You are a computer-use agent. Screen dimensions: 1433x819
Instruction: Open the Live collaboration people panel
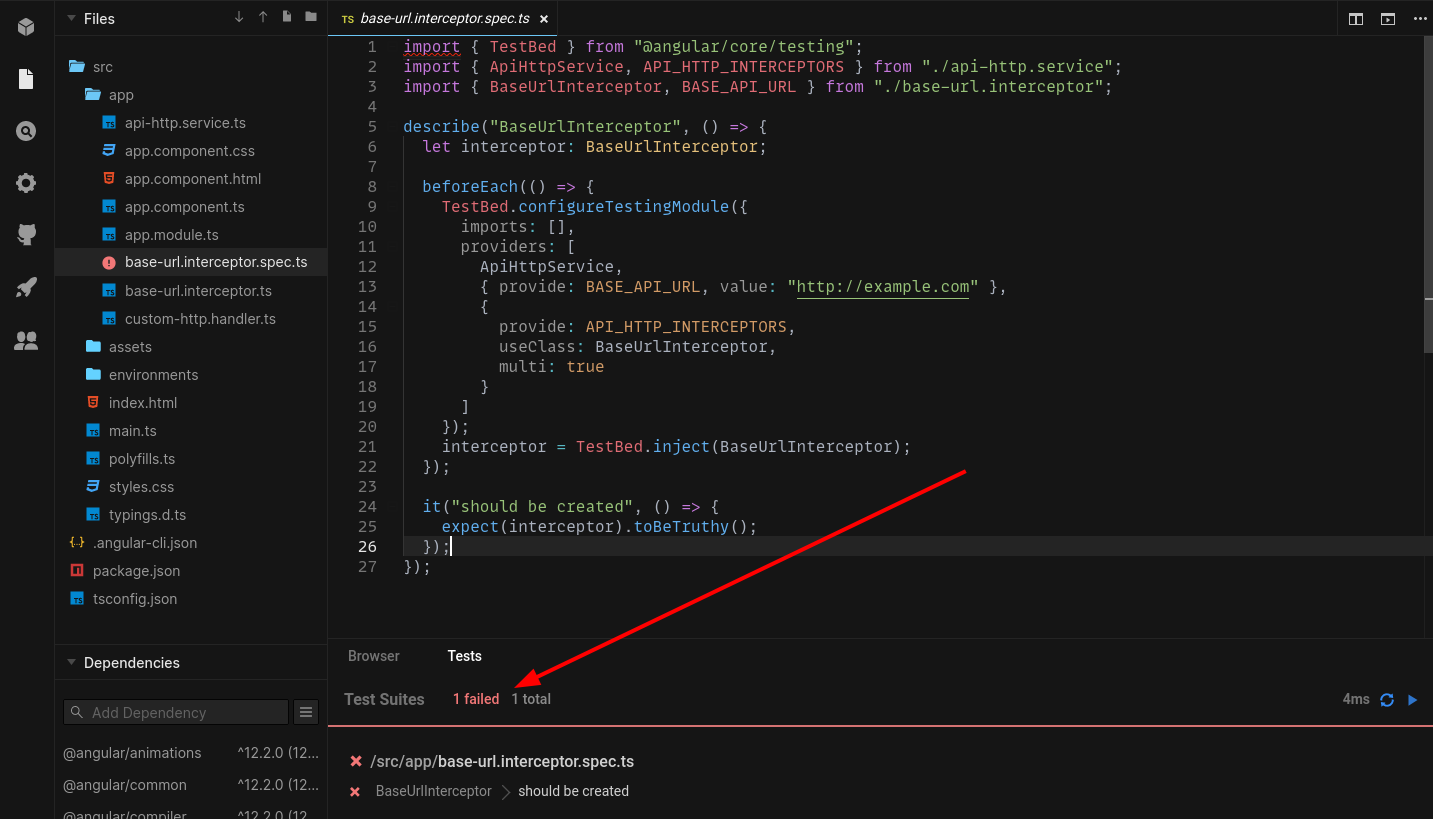[26, 341]
